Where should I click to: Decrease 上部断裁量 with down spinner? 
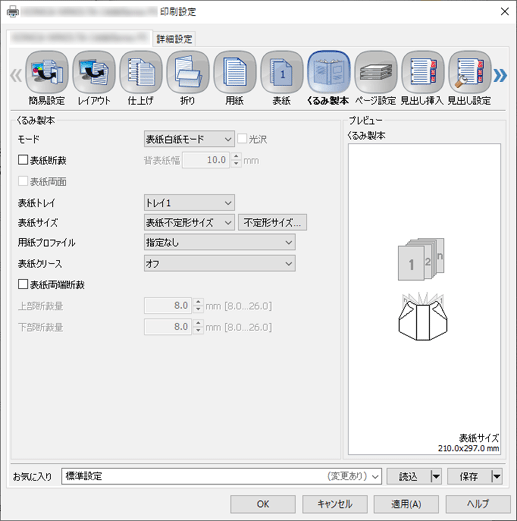[198, 309]
